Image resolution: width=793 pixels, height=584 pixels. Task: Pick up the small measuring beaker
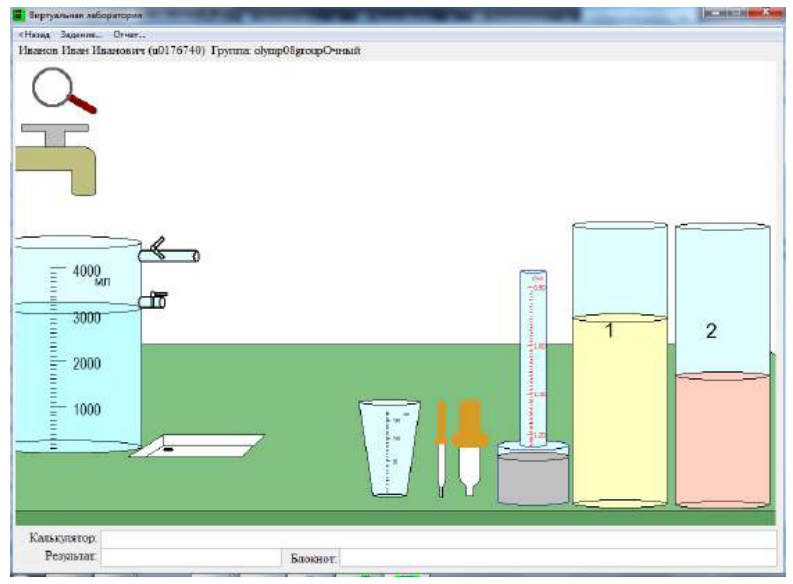(x=389, y=448)
